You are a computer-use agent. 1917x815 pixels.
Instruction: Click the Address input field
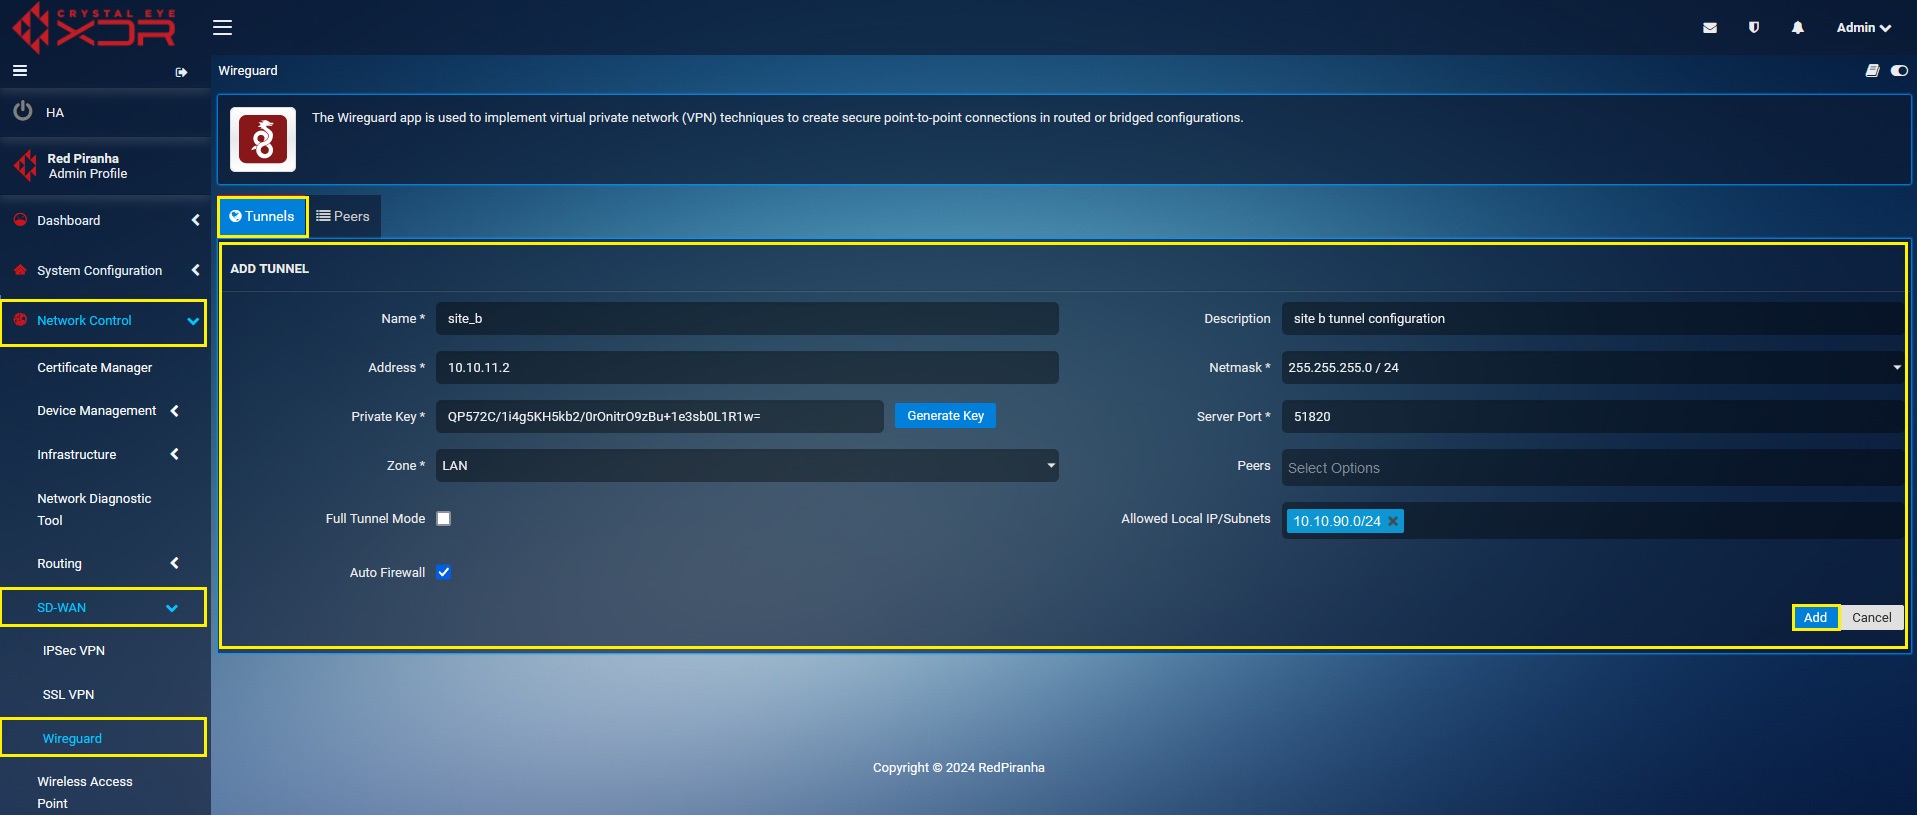747,368
